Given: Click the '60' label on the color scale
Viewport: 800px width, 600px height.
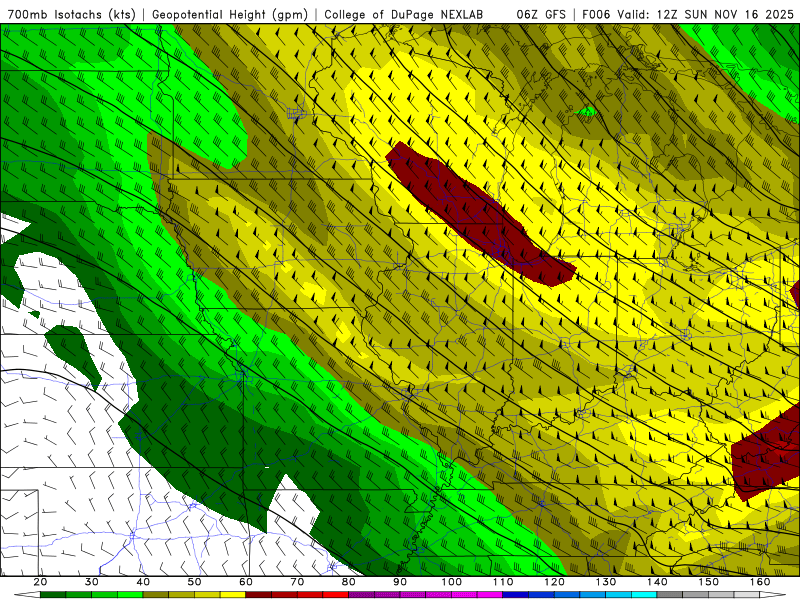Looking at the screenshot, I should tap(246, 582).
